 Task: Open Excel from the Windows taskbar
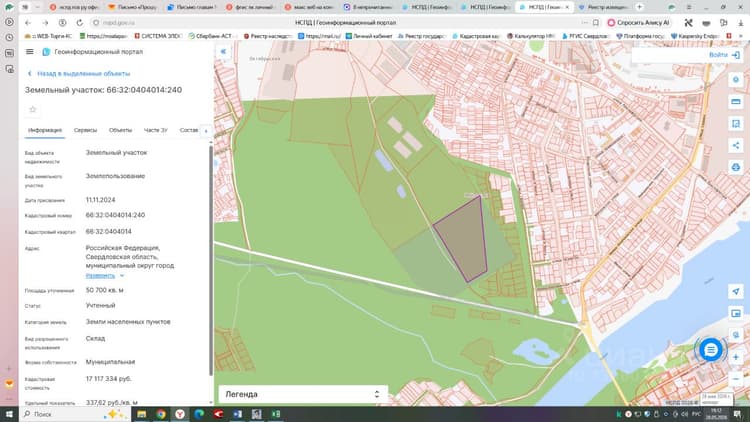pyautogui.click(x=276, y=414)
